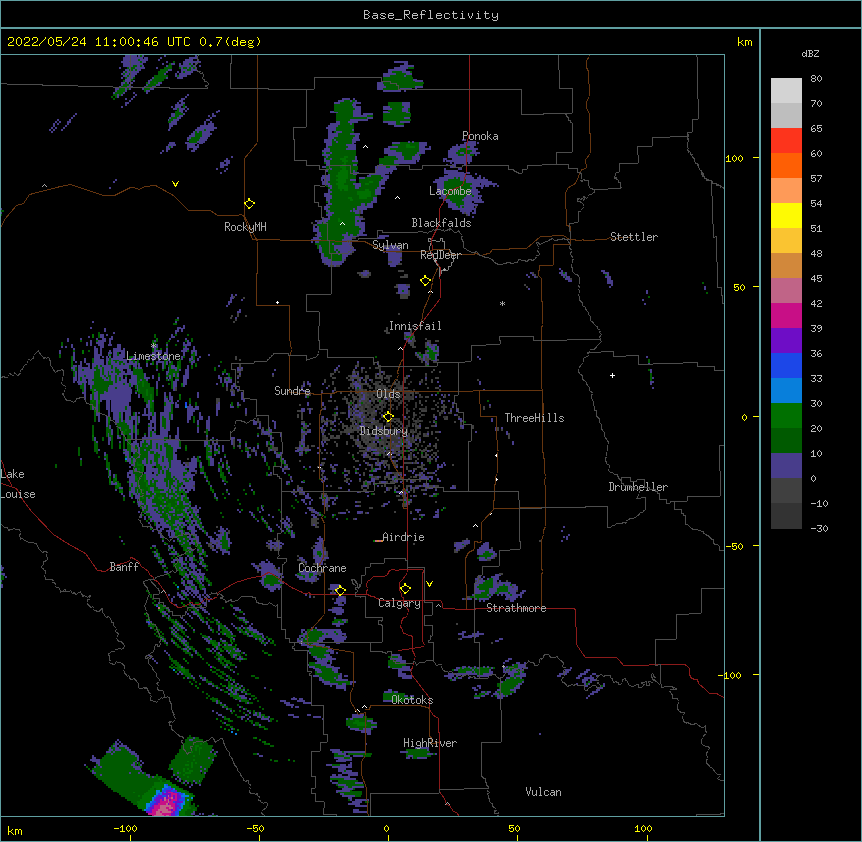Click the Sundre label
862x842 pixels.
click(x=292, y=391)
